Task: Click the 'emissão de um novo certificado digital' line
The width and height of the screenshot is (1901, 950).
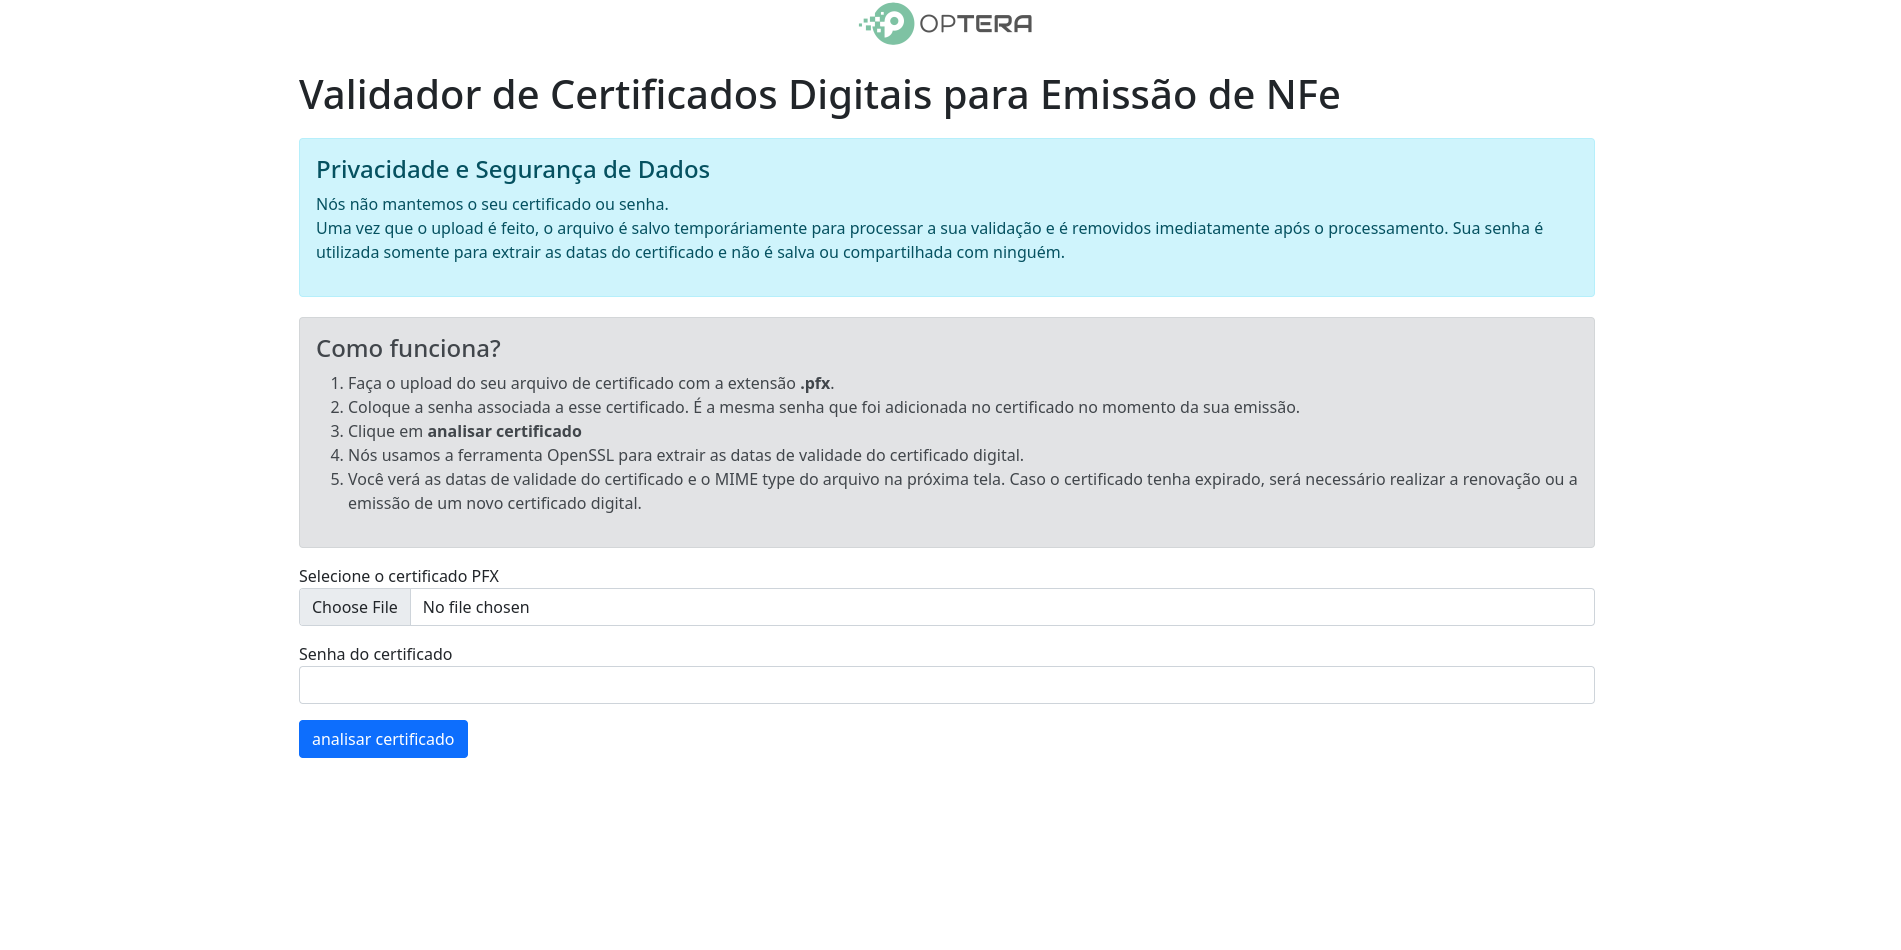Action: 494,503
